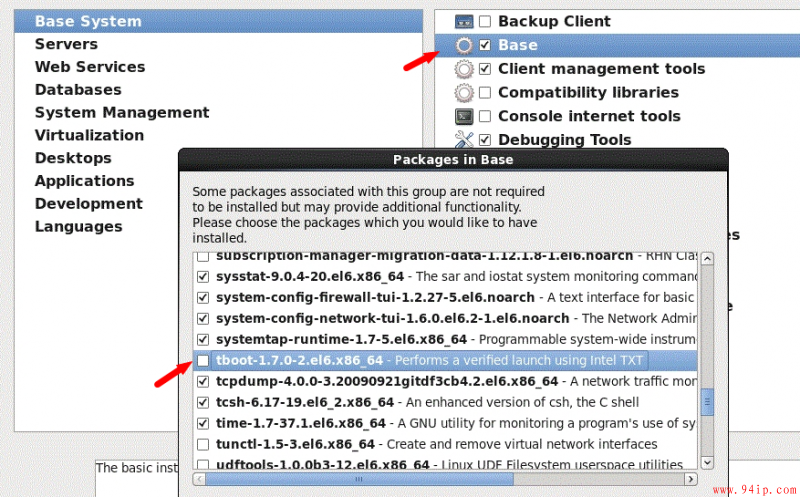The width and height of the screenshot is (800, 497).
Task: Select the Base System category
Action: 218,21
